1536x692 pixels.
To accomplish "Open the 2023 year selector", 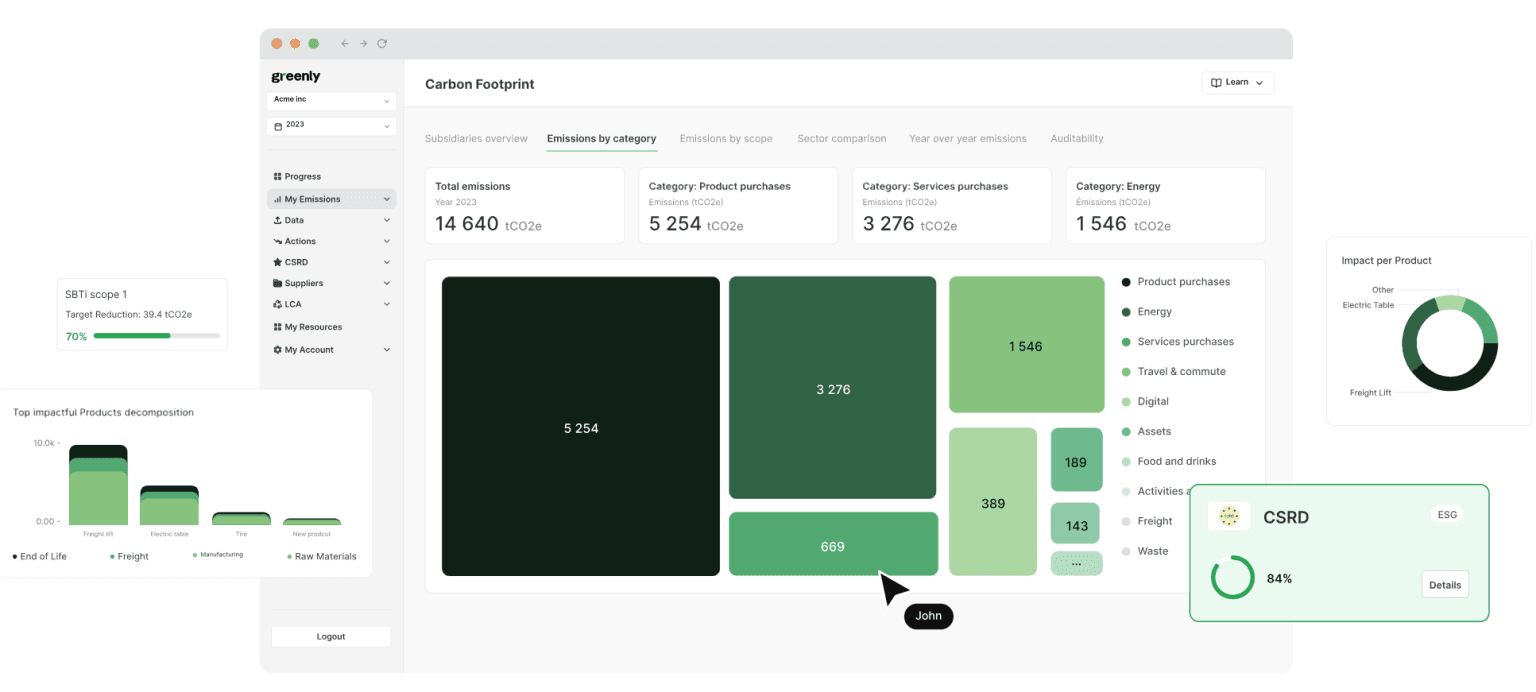I will [x=331, y=125].
